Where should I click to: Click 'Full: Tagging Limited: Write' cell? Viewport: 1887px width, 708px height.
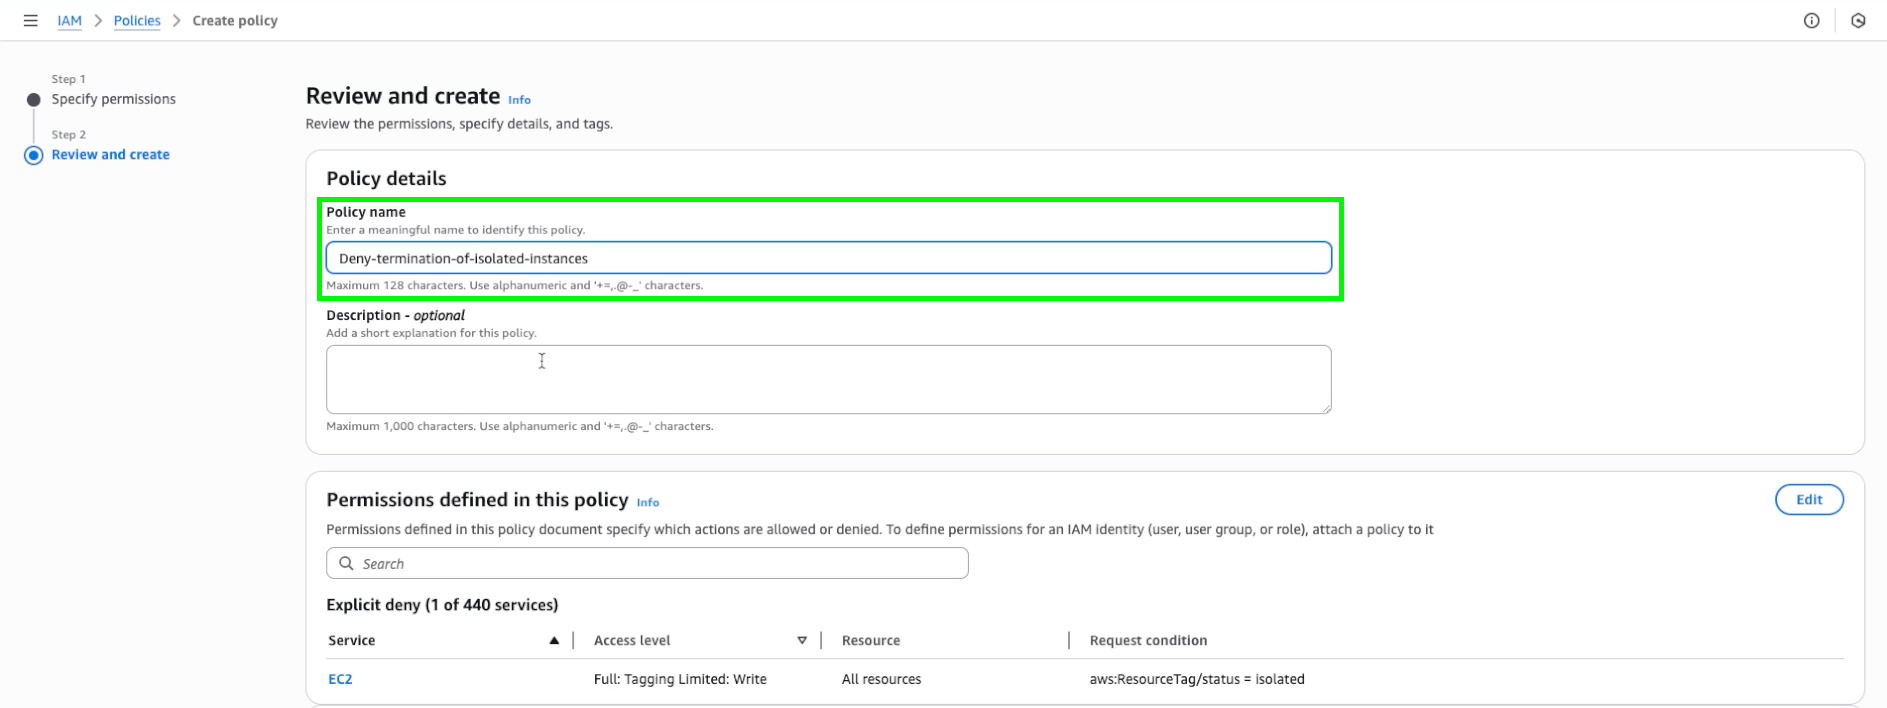tap(680, 679)
